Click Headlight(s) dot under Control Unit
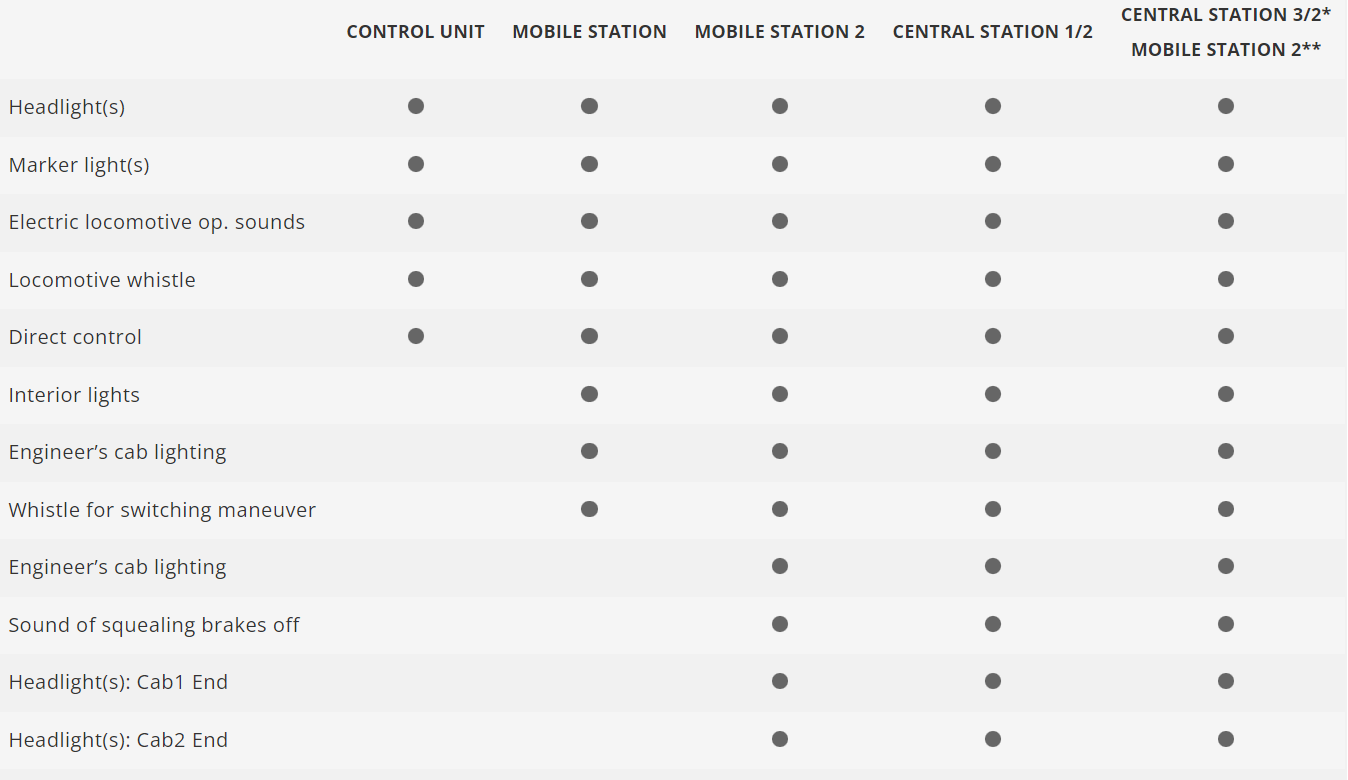1348x780 pixels. click(416, 106)
